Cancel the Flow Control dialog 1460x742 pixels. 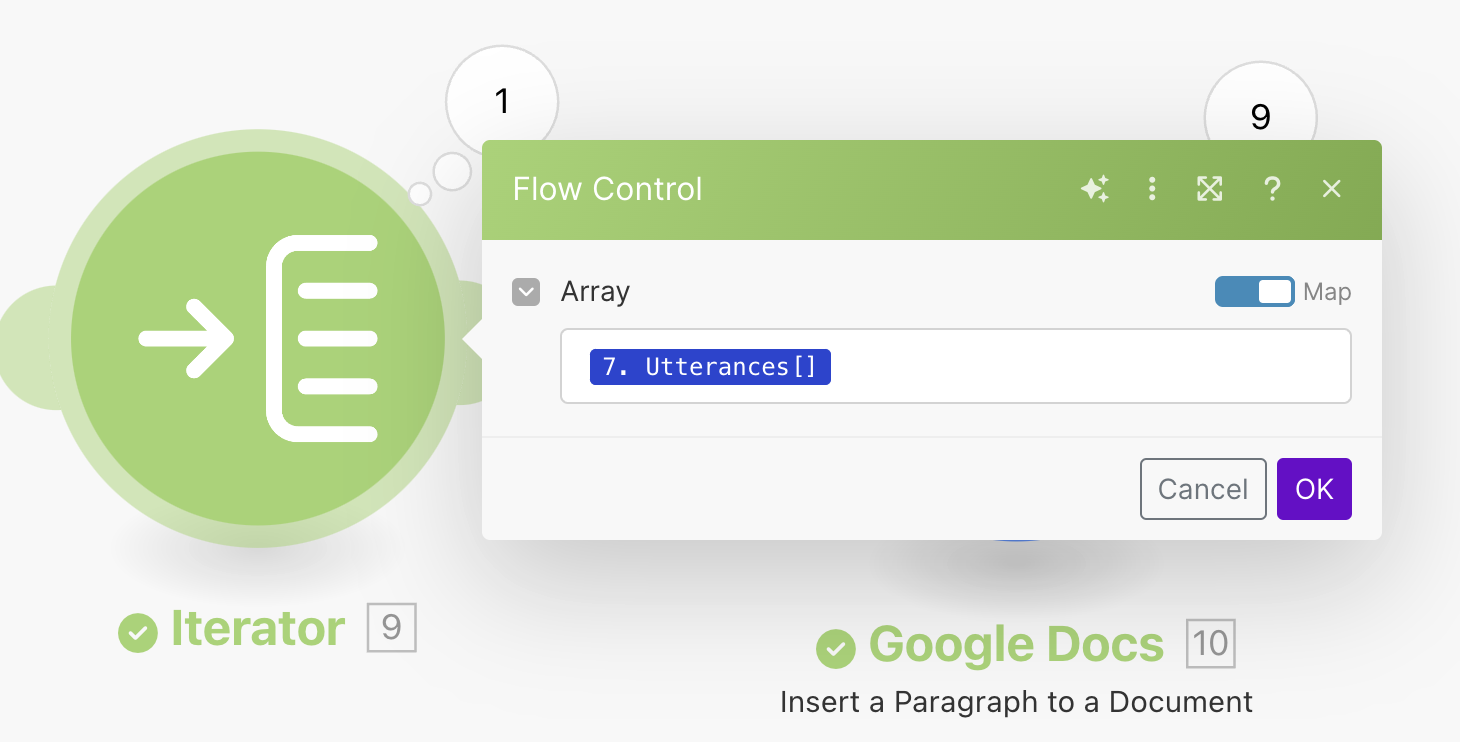1203,489
